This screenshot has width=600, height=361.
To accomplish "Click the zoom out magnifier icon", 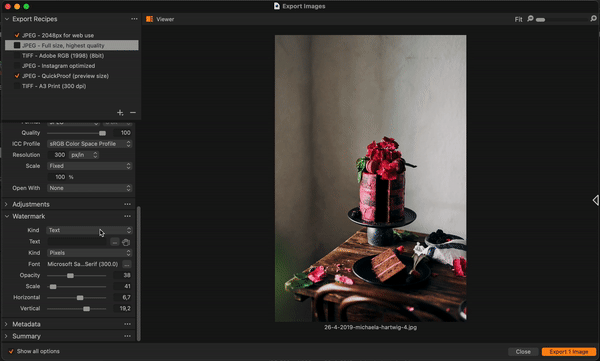I will tap(530, 18).
